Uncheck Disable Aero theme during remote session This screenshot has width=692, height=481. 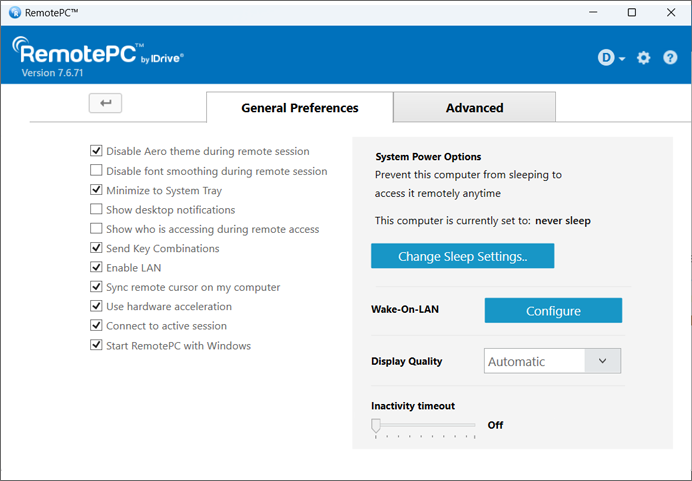(97, 151)
